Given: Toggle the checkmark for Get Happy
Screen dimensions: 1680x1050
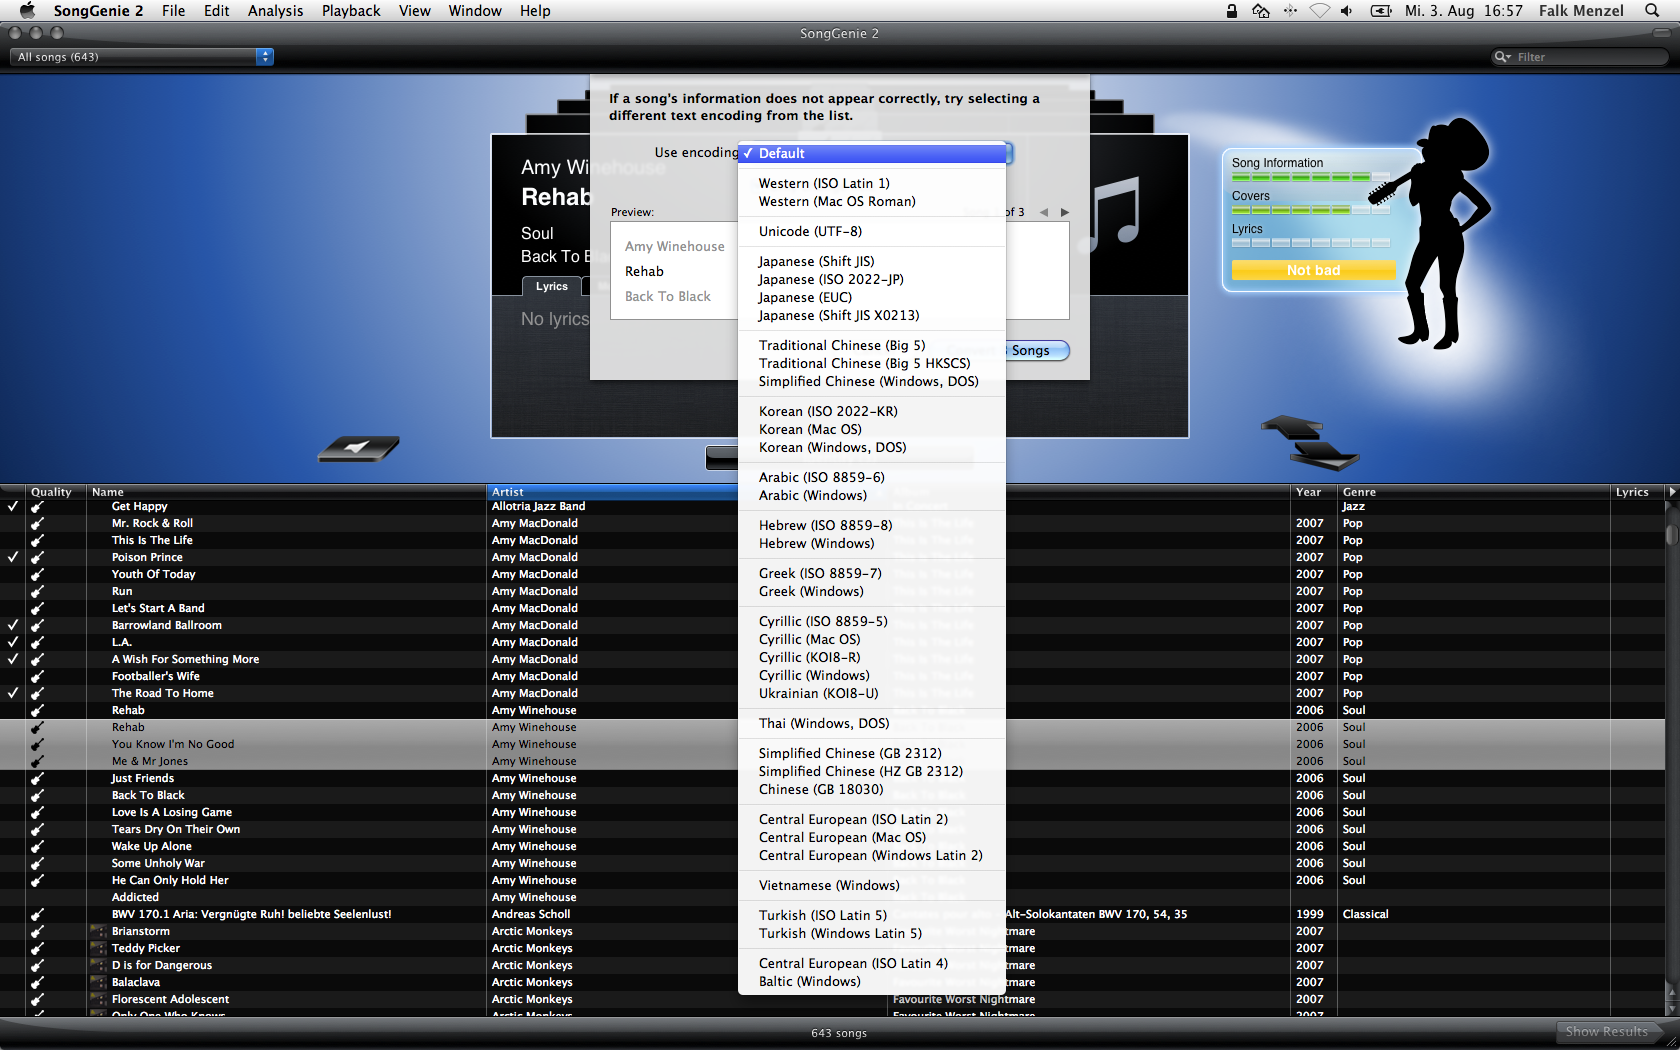Looking at the screenshot, I should 13,506.
